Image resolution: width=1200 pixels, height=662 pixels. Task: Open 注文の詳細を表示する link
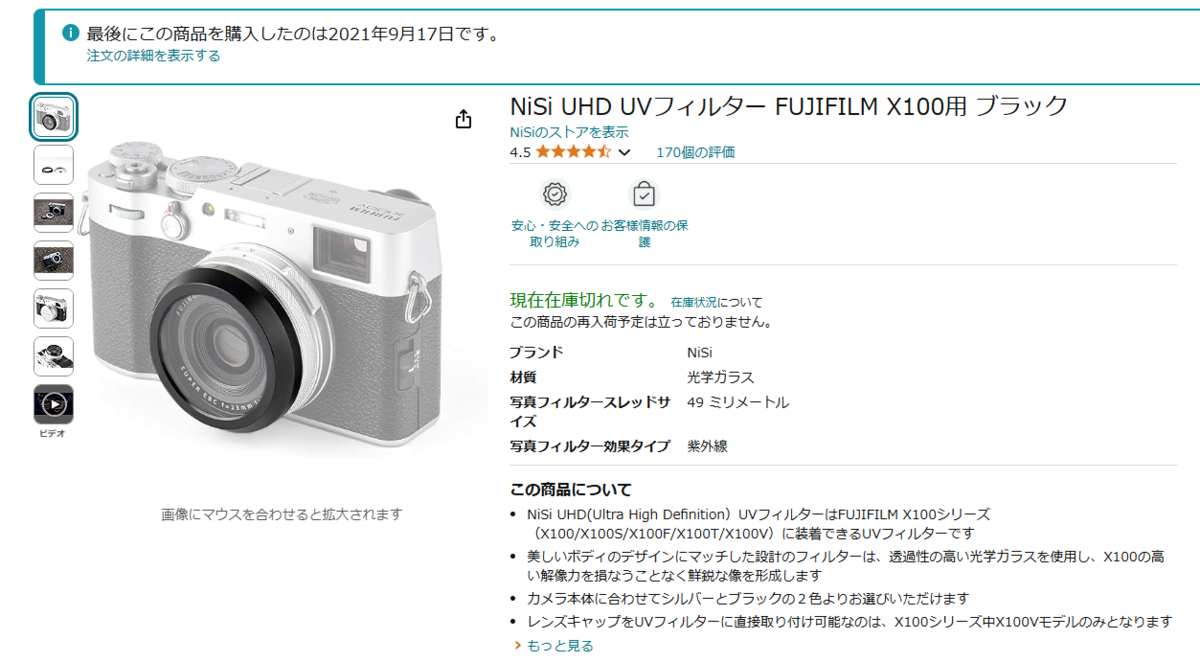pyautogui.click(x=153, y=56)
